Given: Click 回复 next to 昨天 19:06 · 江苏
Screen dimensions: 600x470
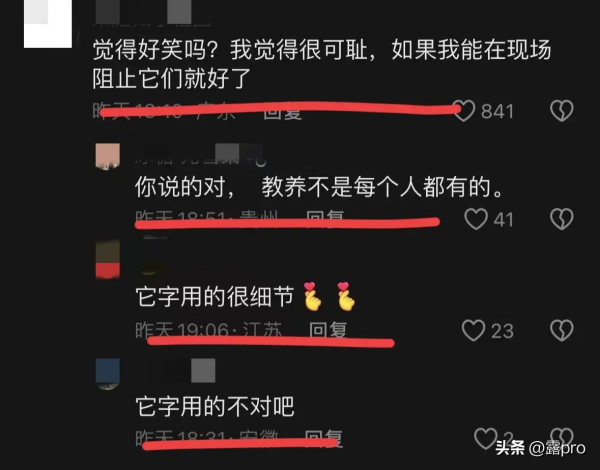Looking at the screenshot, I should click(328, 330).
